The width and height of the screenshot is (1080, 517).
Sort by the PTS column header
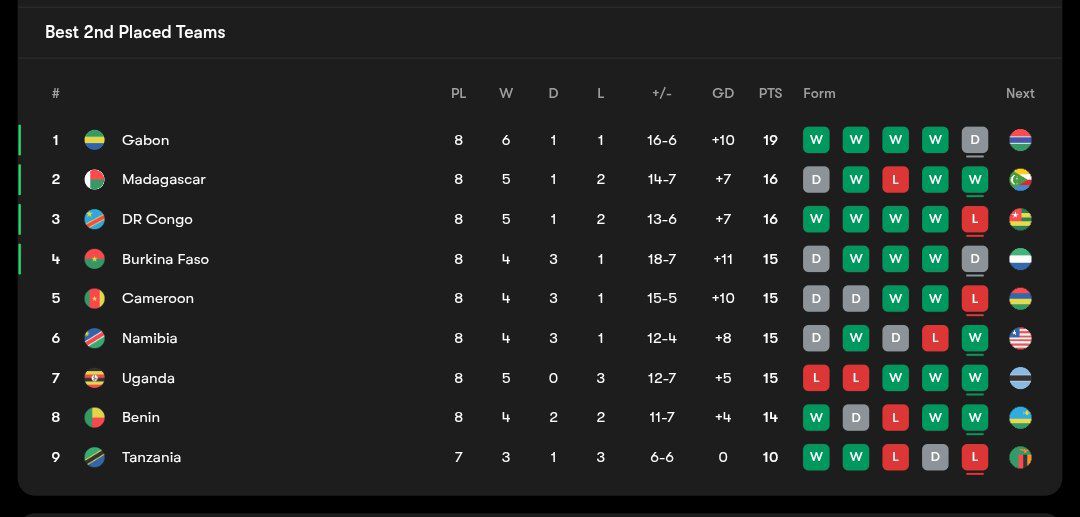pyautogui.click(x=770, y=93)
